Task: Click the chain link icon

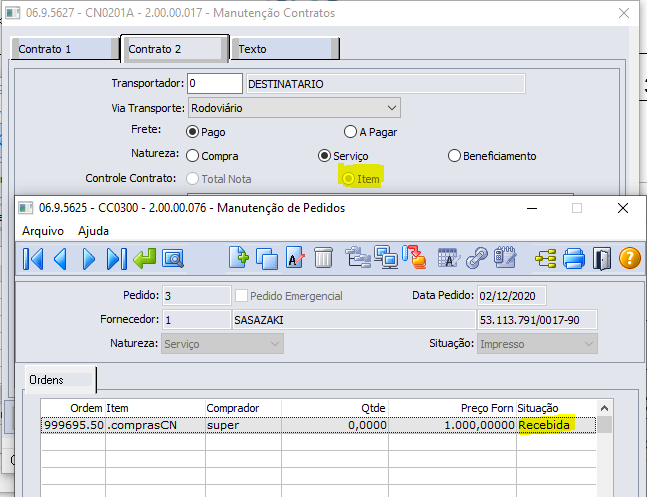Action: click(477, 258)
